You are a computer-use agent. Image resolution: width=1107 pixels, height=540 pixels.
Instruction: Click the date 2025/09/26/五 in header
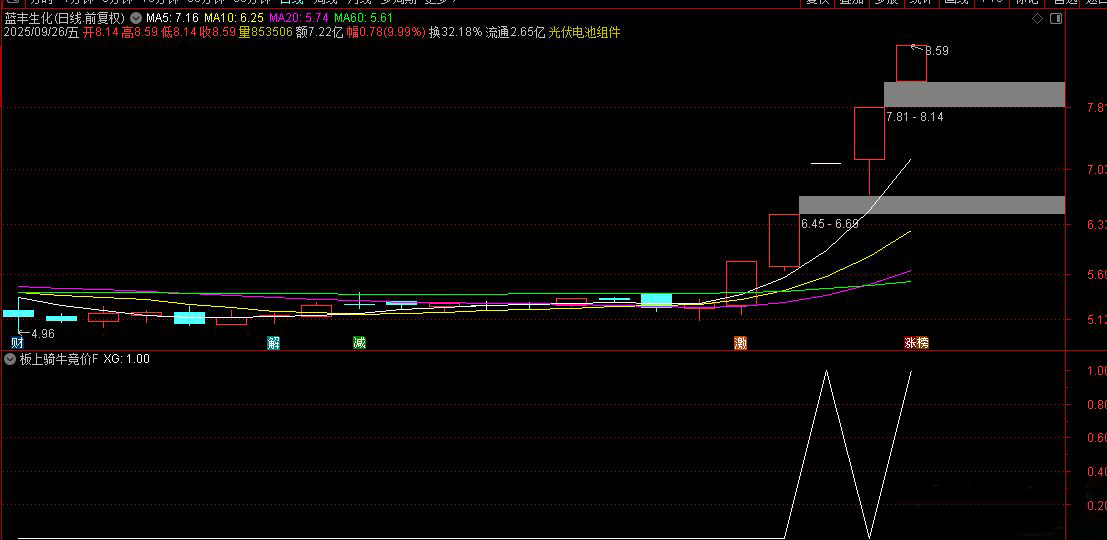41,32
